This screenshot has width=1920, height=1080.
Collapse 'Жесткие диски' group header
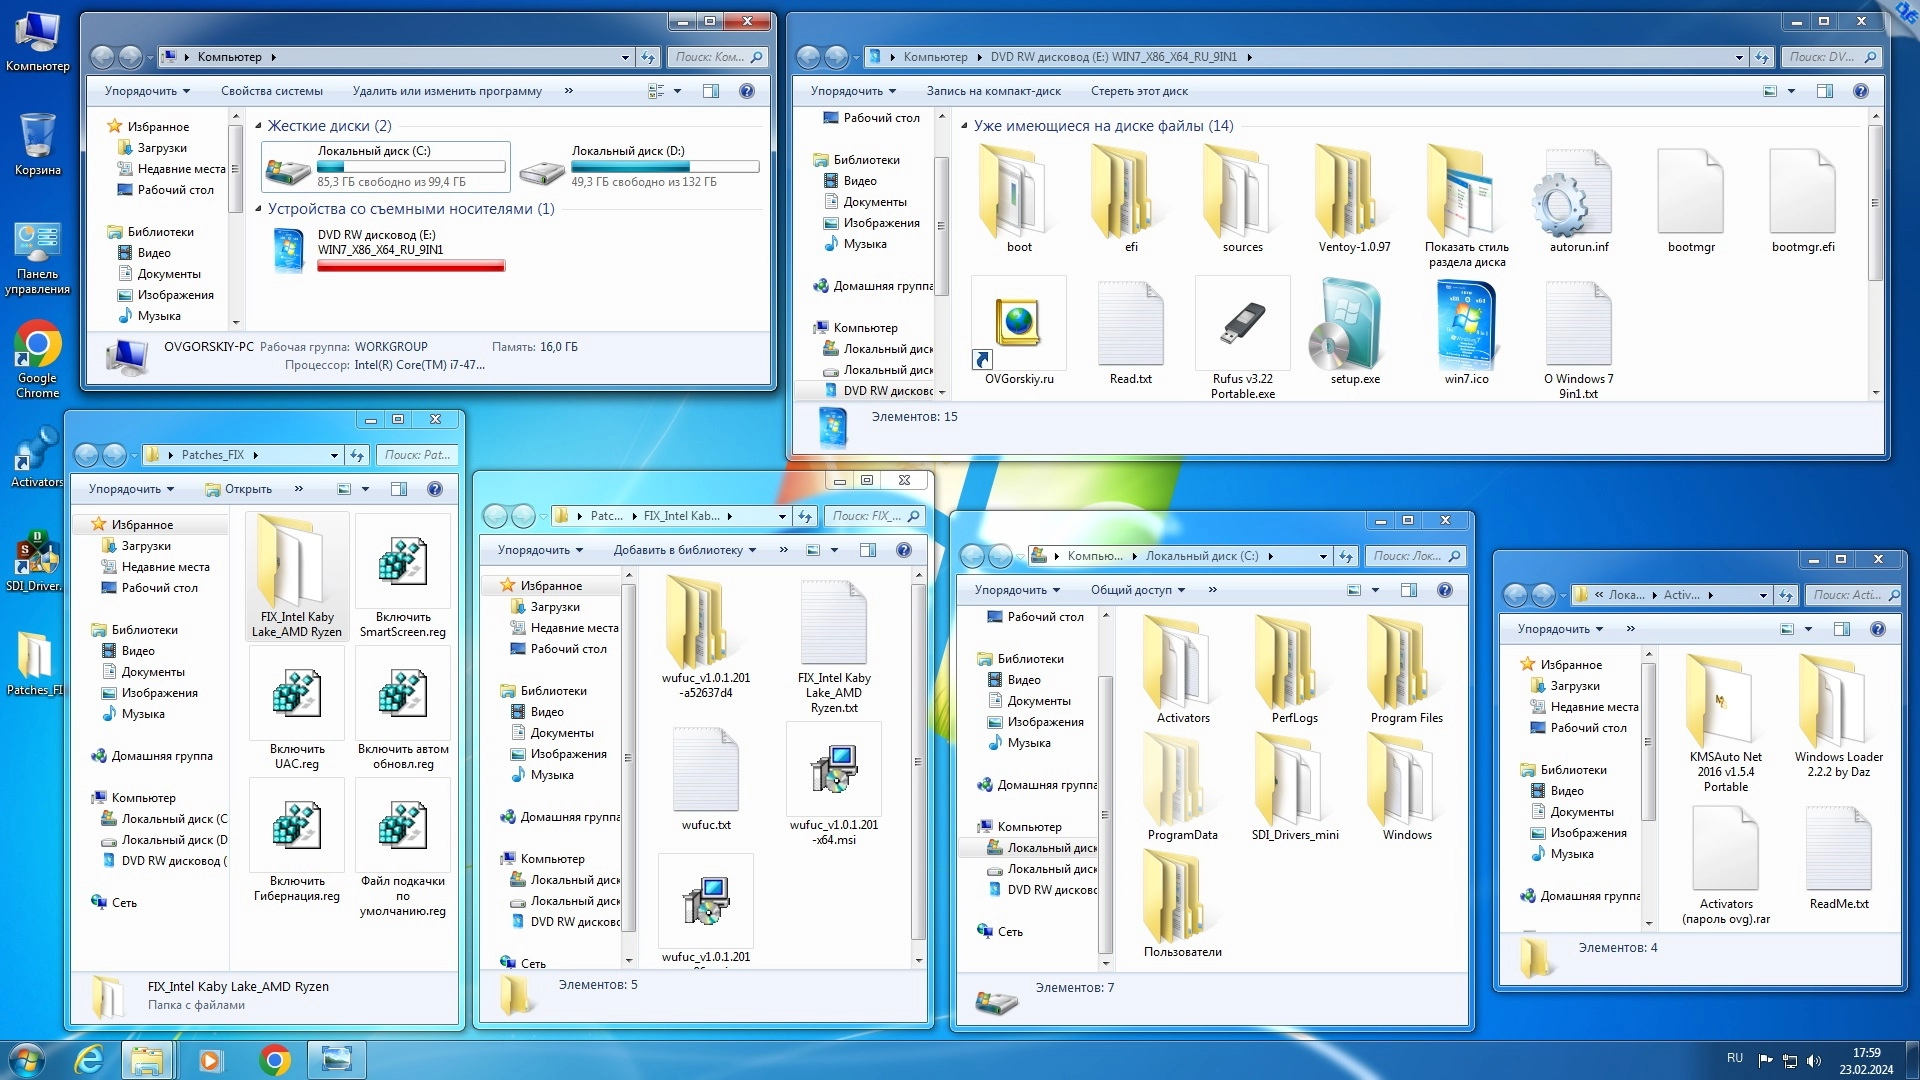pyautogui.click(x=259, y=126)
